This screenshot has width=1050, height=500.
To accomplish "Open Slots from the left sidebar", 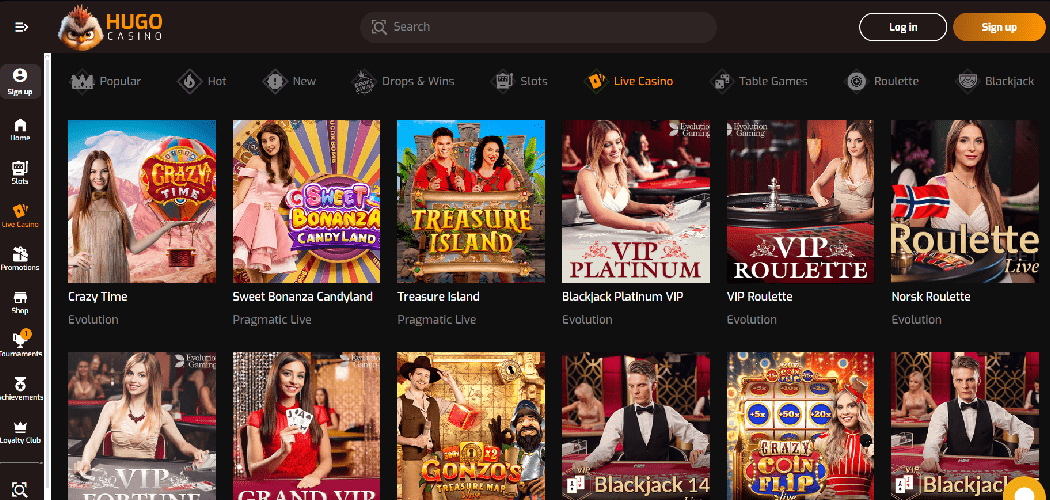I will (21, 172).
